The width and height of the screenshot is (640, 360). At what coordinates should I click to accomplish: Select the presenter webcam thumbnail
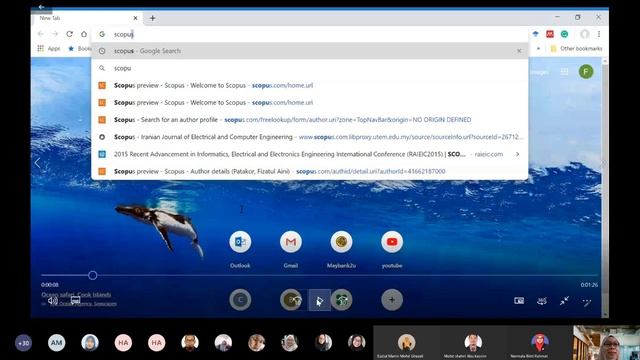point(607,343)
